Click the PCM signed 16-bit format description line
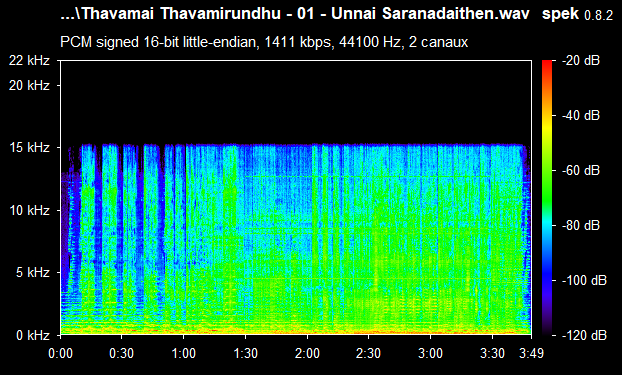The width and height of the screenshot is (622, 375). pyautogui.click(x=264, y=42)
